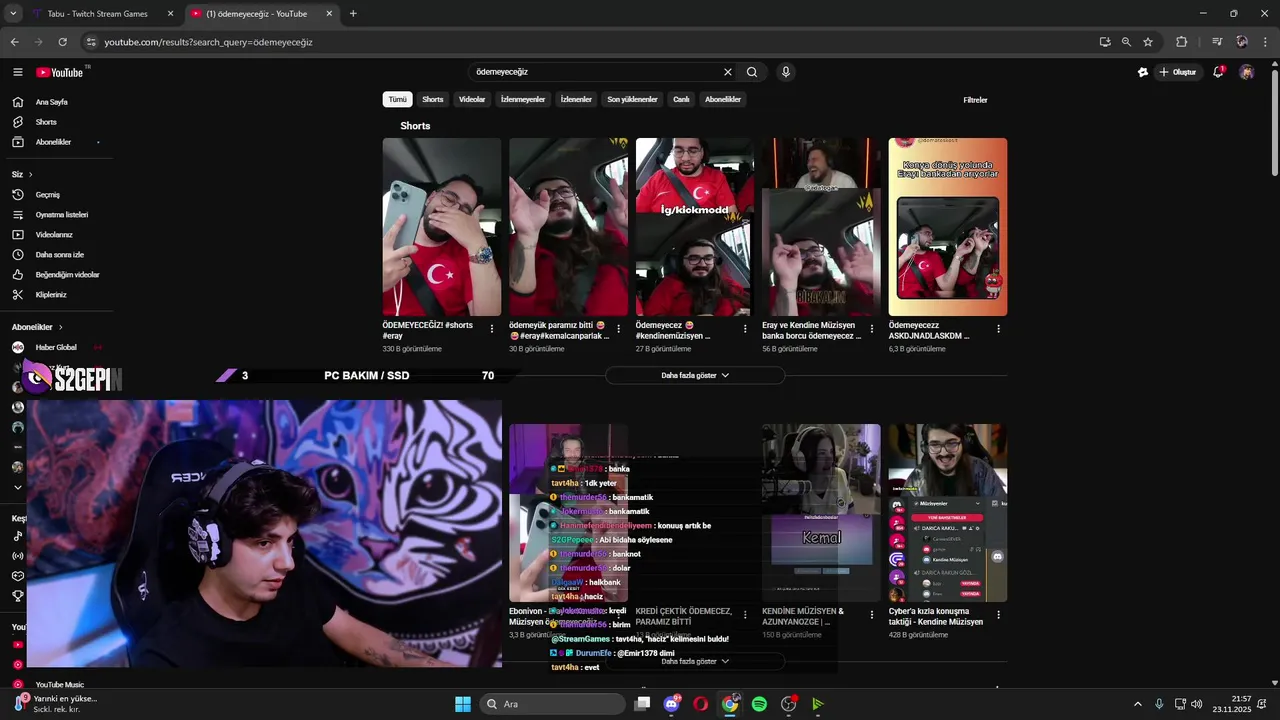Open Ana Sayfa in sidebar
Screen dimensions: 1280x720
pyautogui.click(x=54, y=102)
